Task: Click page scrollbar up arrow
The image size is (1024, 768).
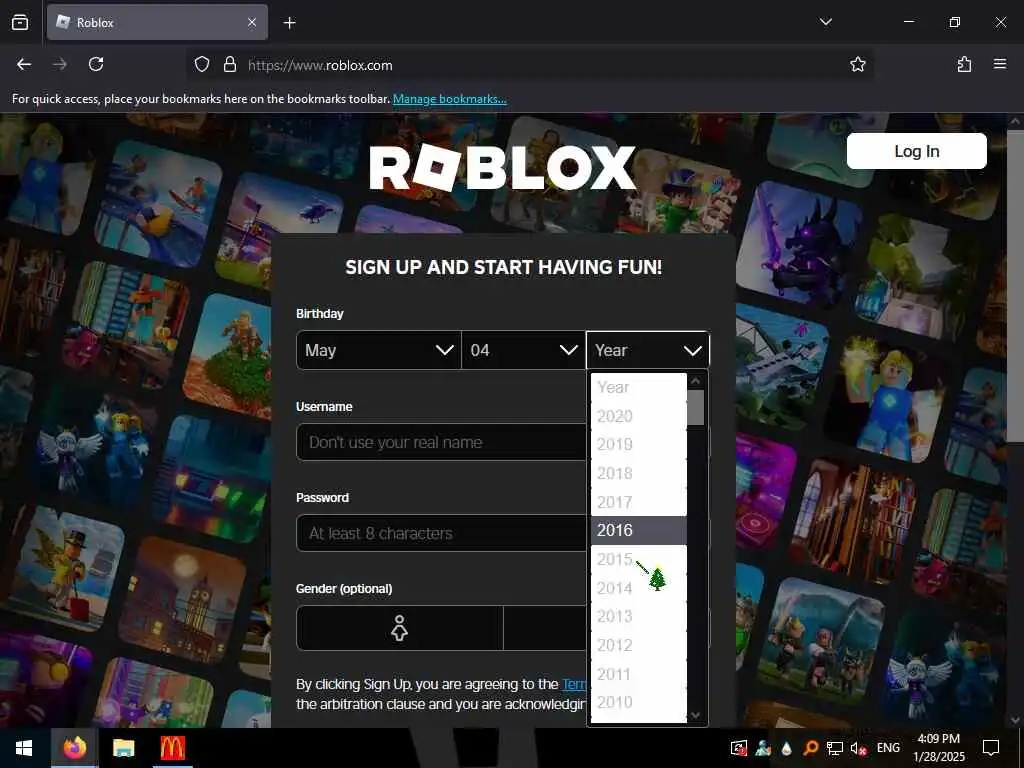Action: [1015, 121]
